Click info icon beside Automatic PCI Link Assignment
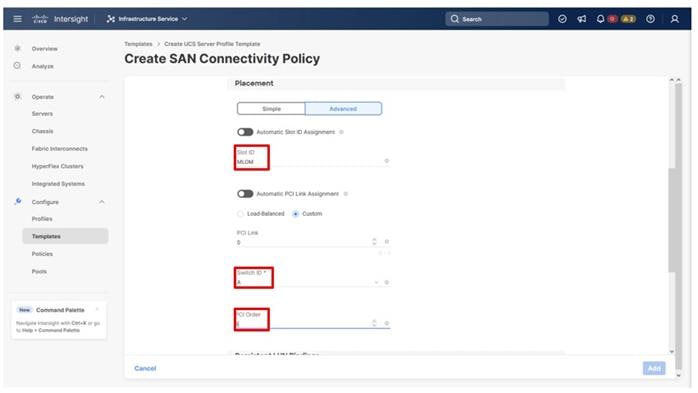698x393 pixels. 346,194
